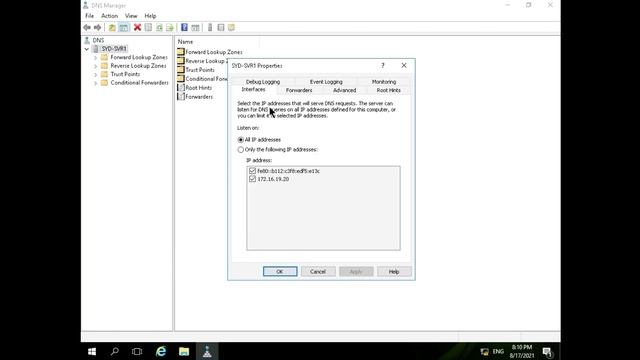The image size is (640, 360).
Task: Toggle the 172.16.19.20 checkbox
Action: tap(252, 179)
